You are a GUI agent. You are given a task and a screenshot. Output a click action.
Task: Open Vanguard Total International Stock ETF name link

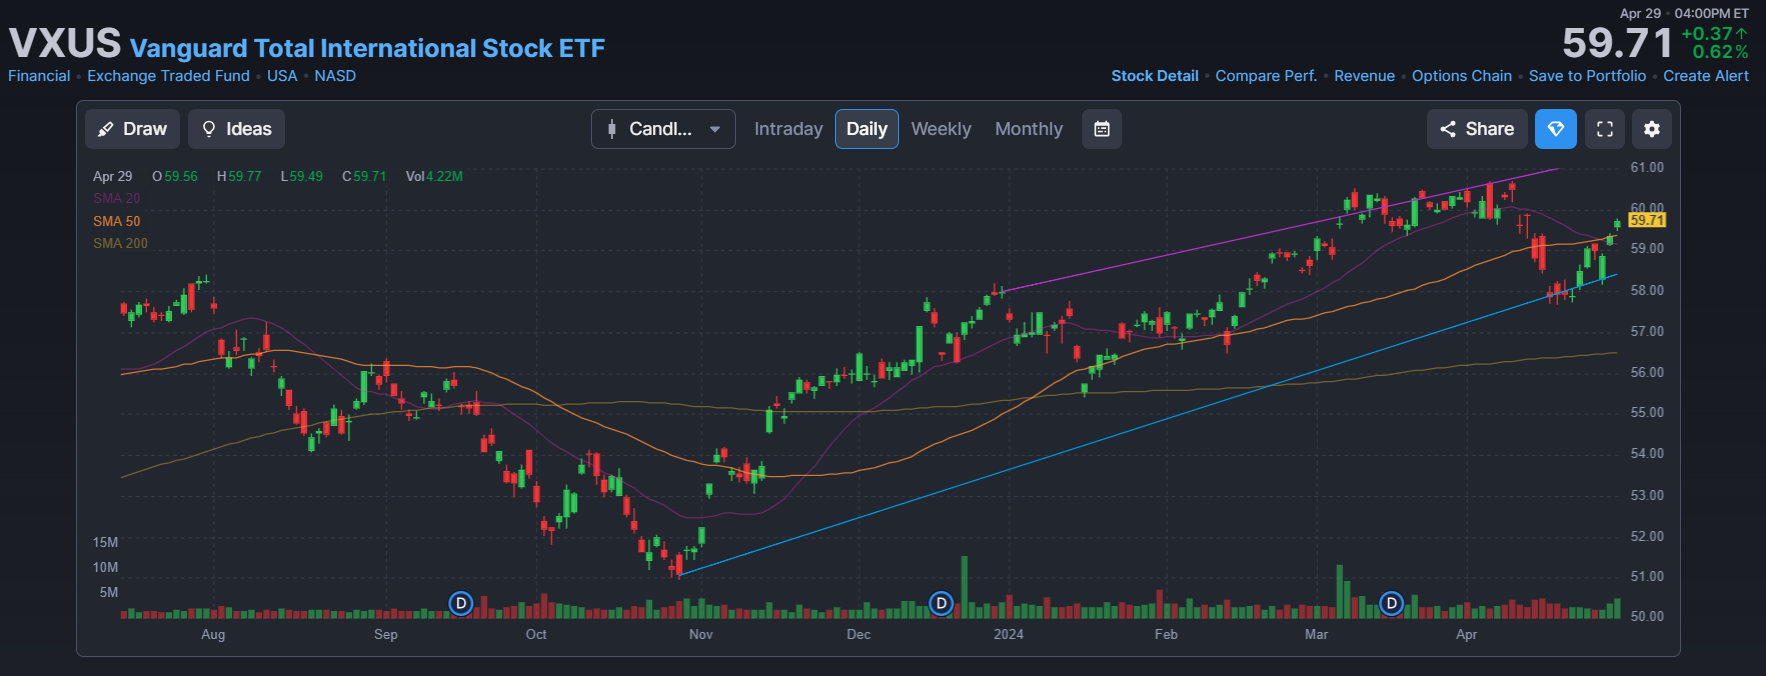click(x=367, y=48)
